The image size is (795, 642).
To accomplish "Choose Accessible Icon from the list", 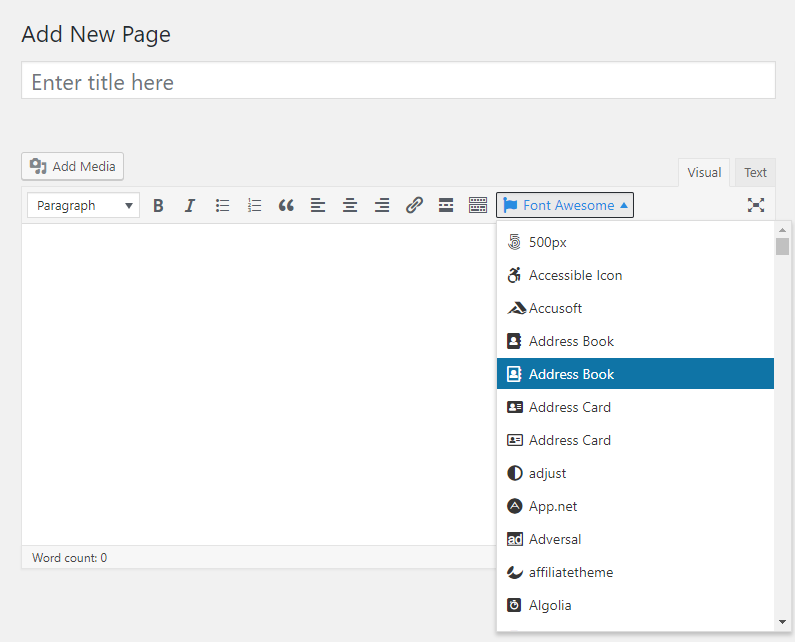I will point(635,275).
